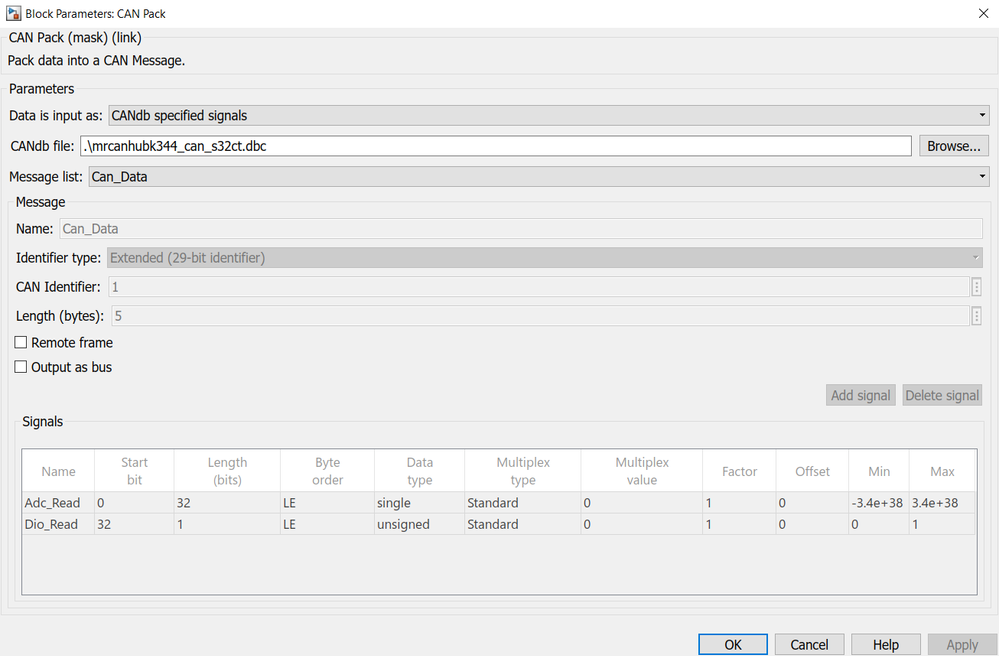Click the CANdb file path field
999x656 pixels.
(496, 146)
